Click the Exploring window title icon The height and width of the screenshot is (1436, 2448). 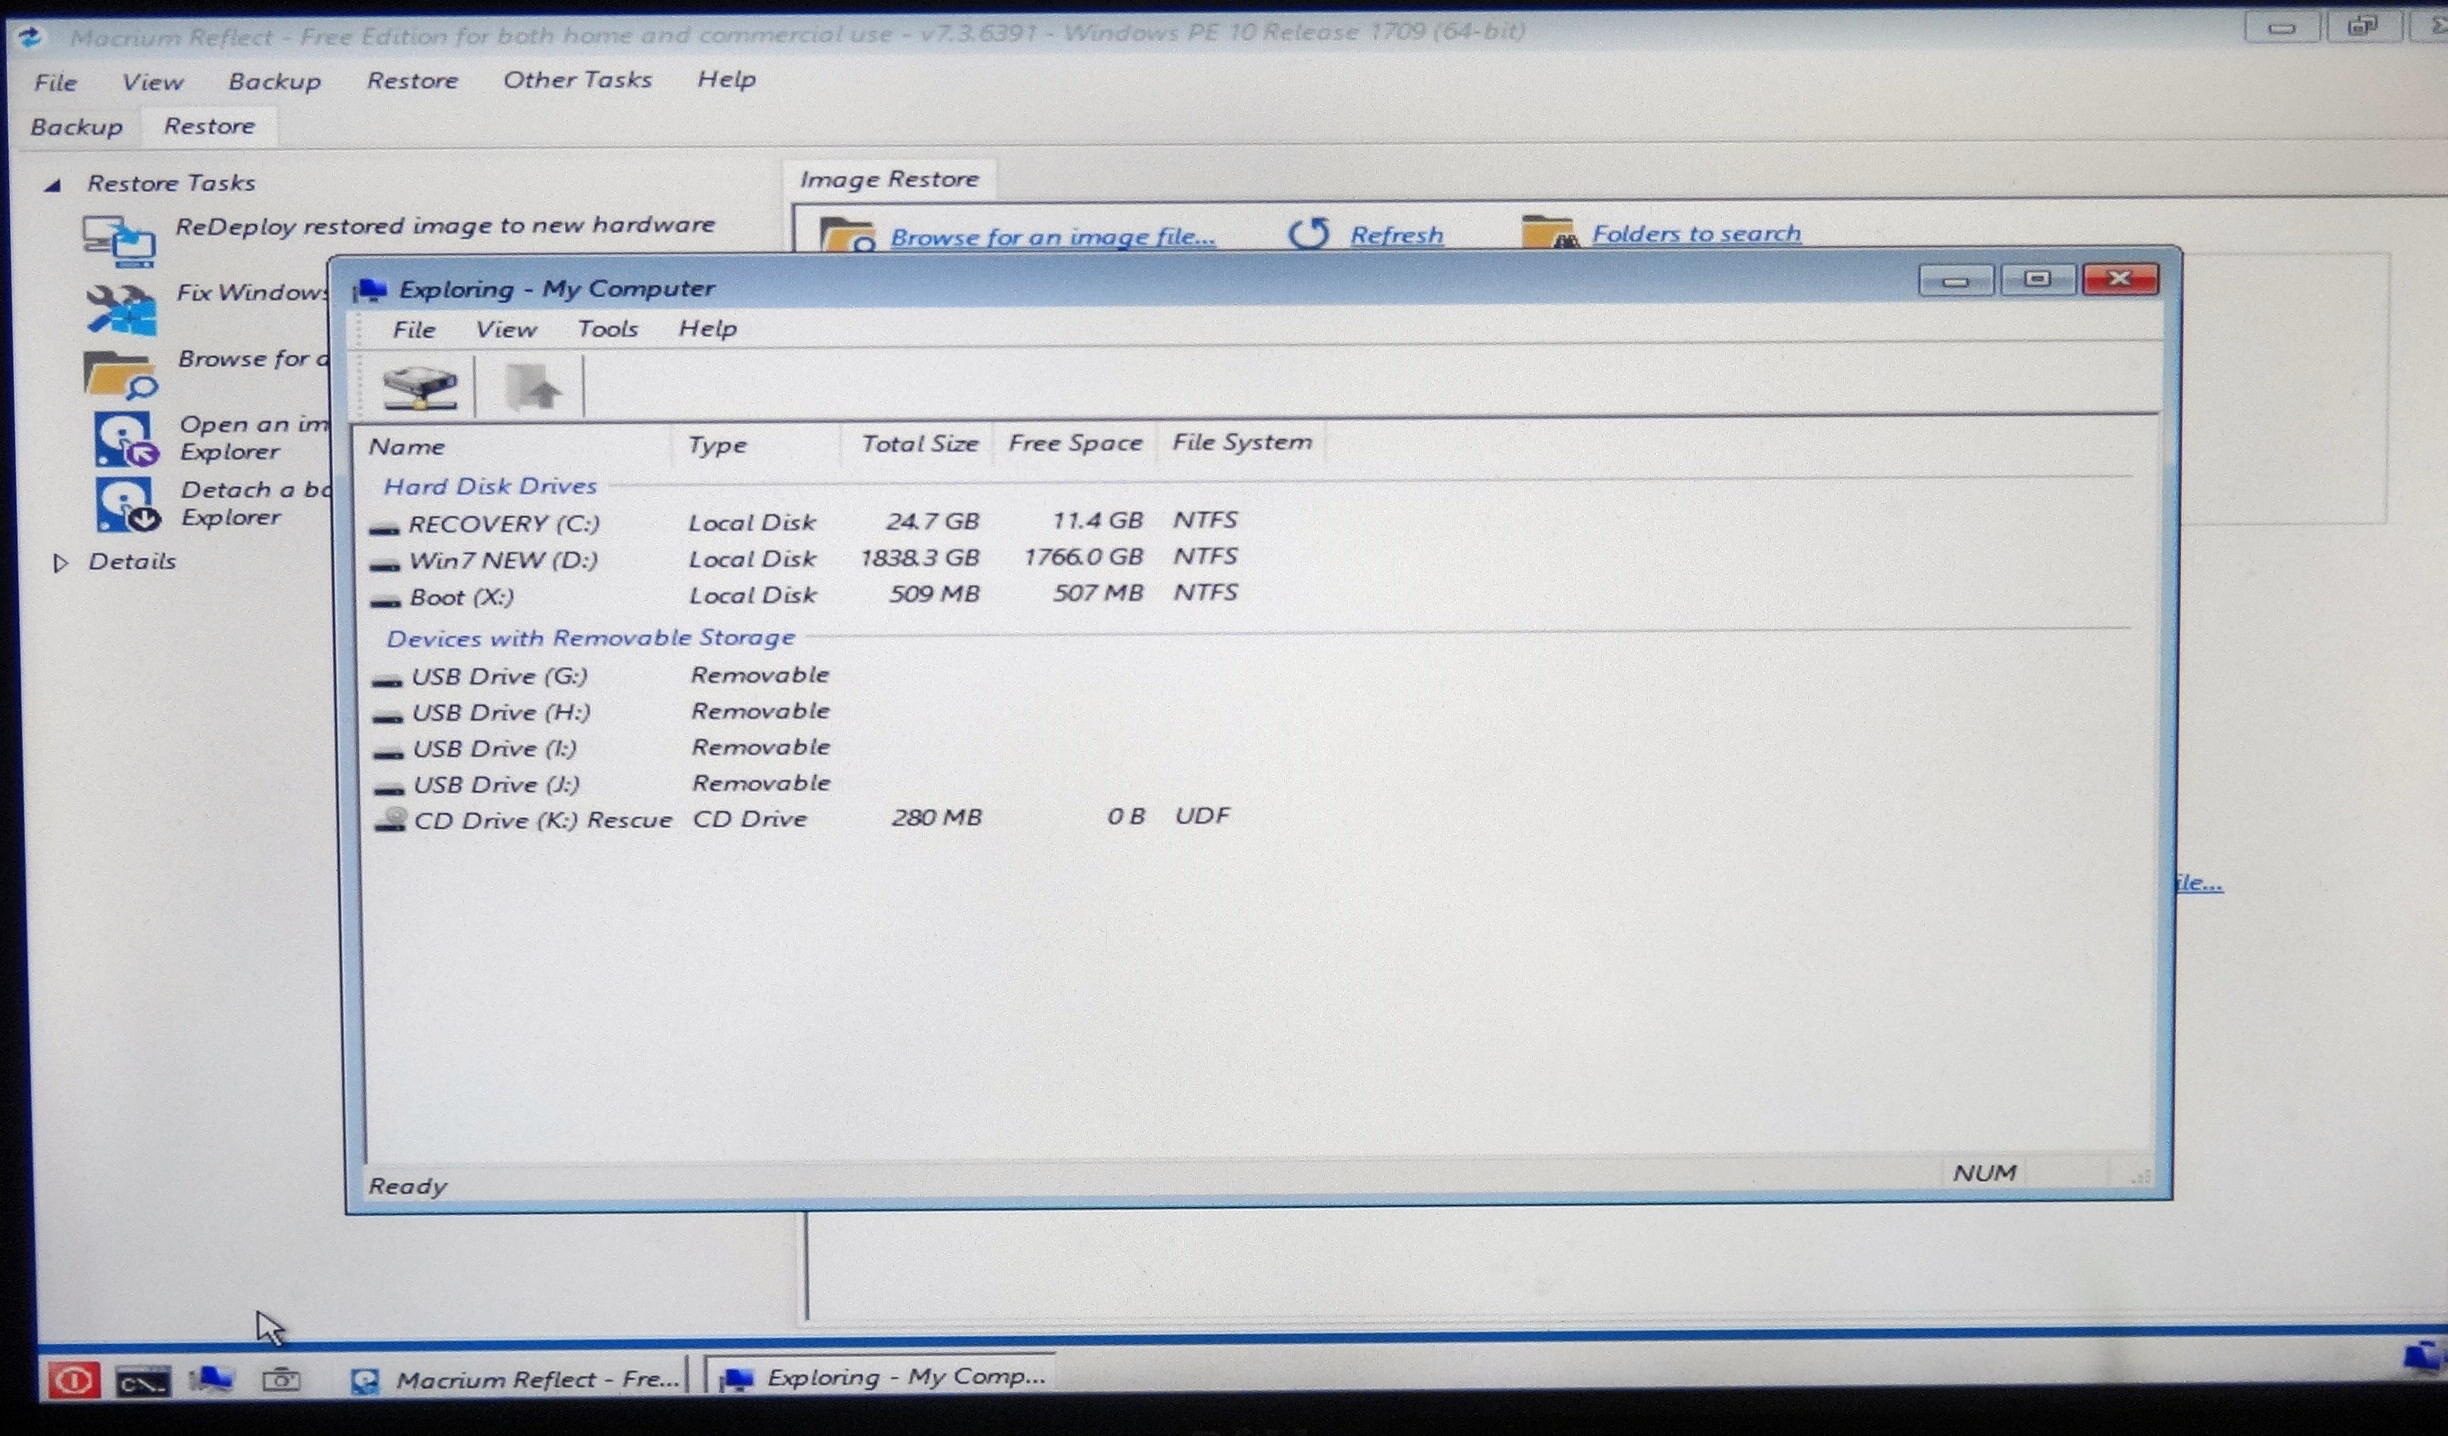click(x=370, y=289)
